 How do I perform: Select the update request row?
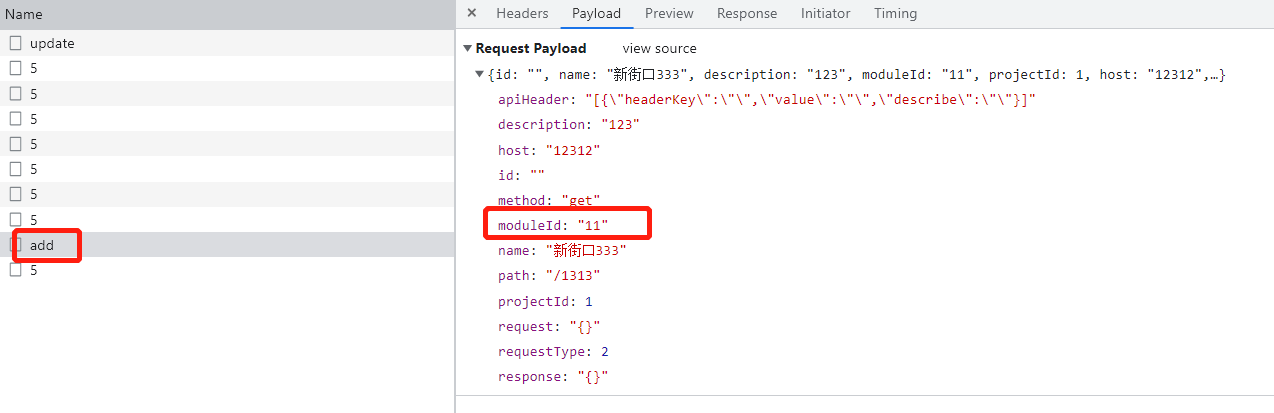52,43
